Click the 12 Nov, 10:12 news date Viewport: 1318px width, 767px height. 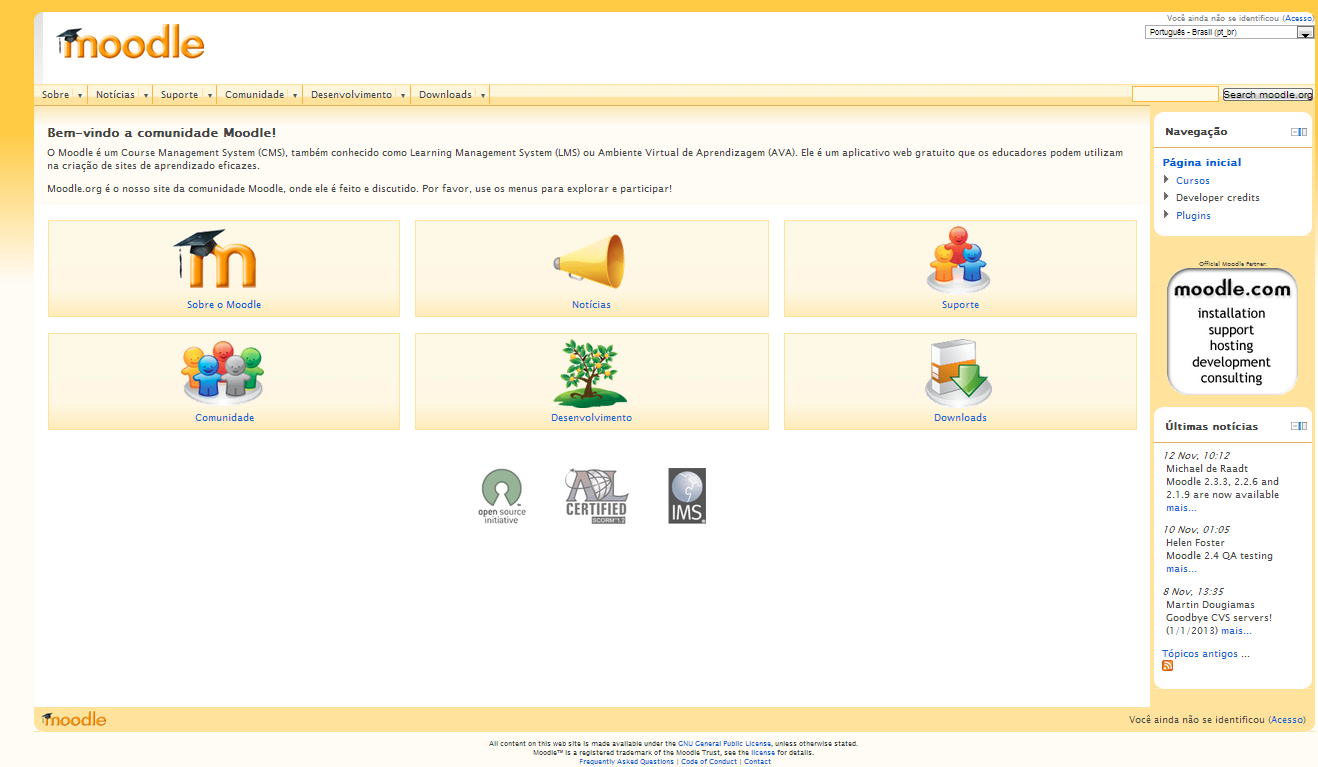pyautogui.click(x=1196, y=456)
